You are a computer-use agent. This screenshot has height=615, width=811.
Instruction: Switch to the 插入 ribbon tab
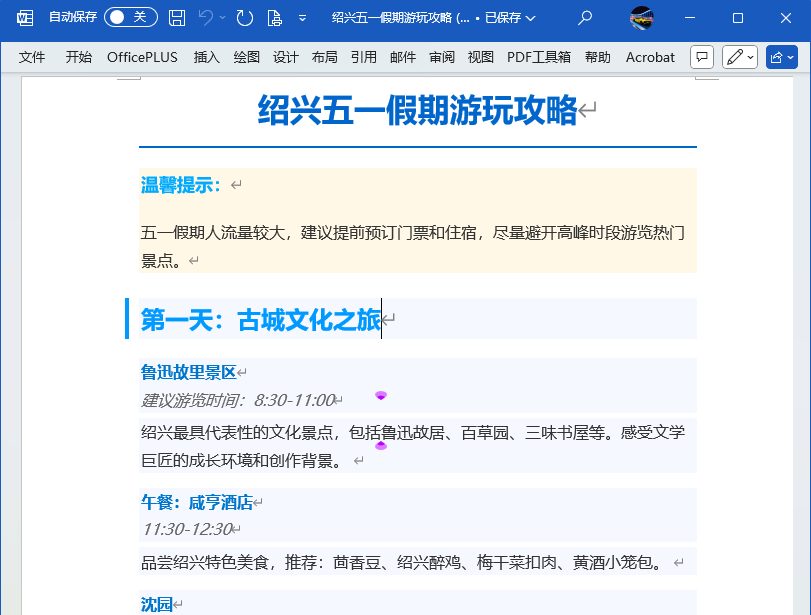coord(206,57)
